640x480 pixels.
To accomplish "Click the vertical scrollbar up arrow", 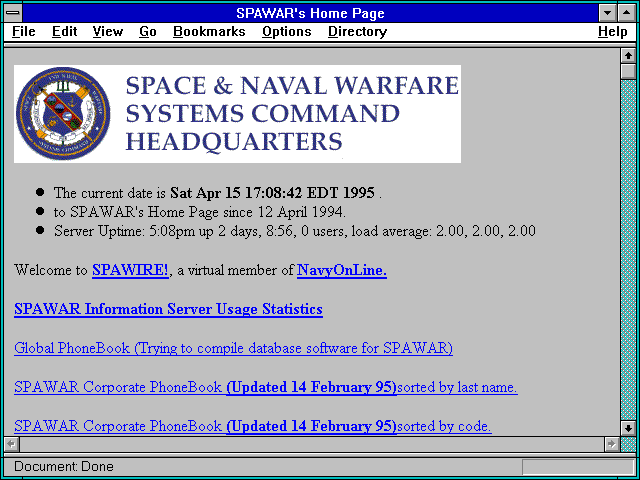I will tap(628, 56).
